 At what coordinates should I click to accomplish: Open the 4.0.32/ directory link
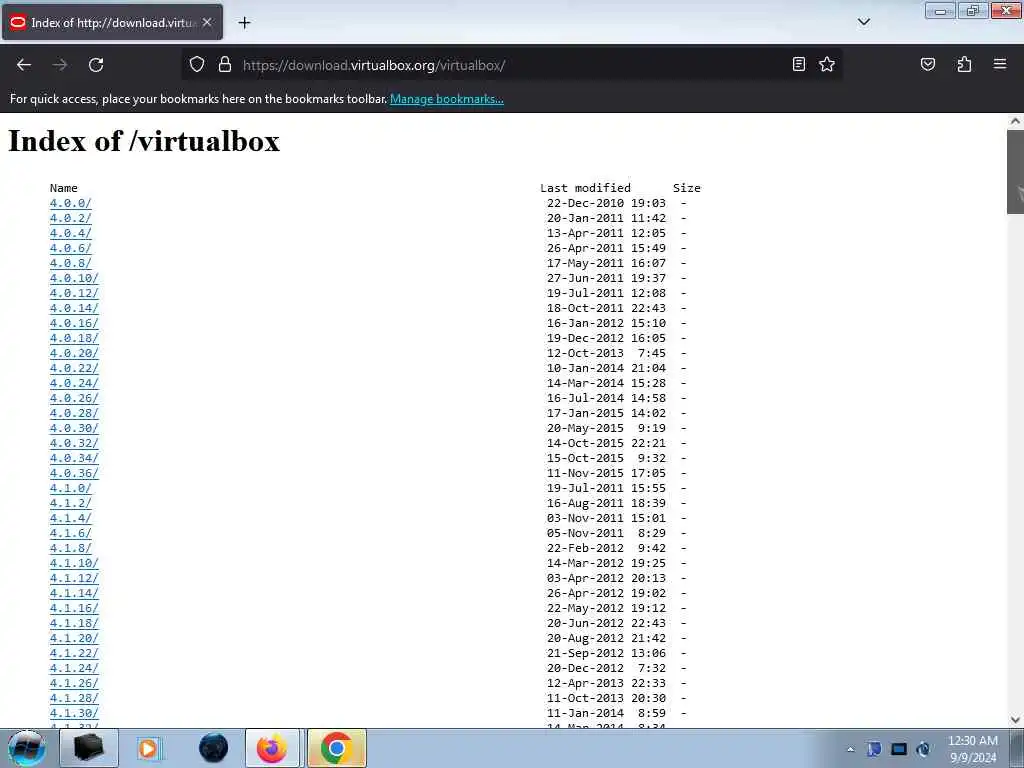click(74, 443)
